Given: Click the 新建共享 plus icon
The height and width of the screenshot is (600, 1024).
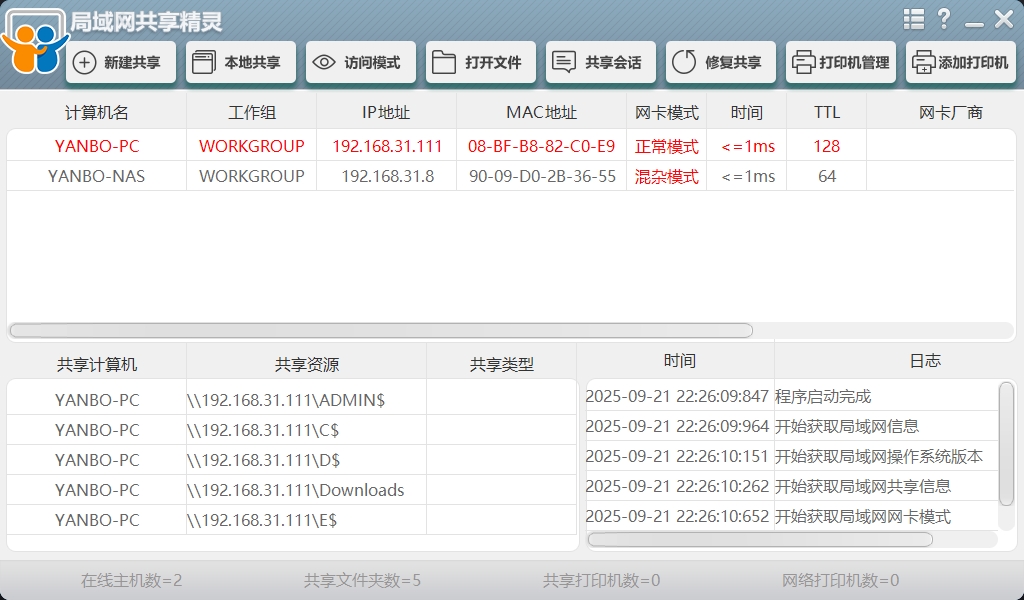Looking at the screenshot, I should point(86,63).
